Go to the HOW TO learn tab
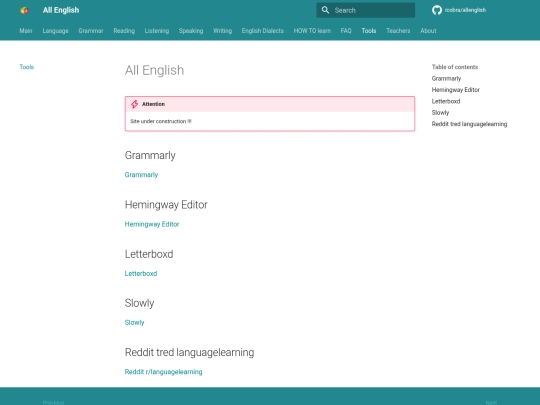540x405 pixels. [x=312, y=31]
